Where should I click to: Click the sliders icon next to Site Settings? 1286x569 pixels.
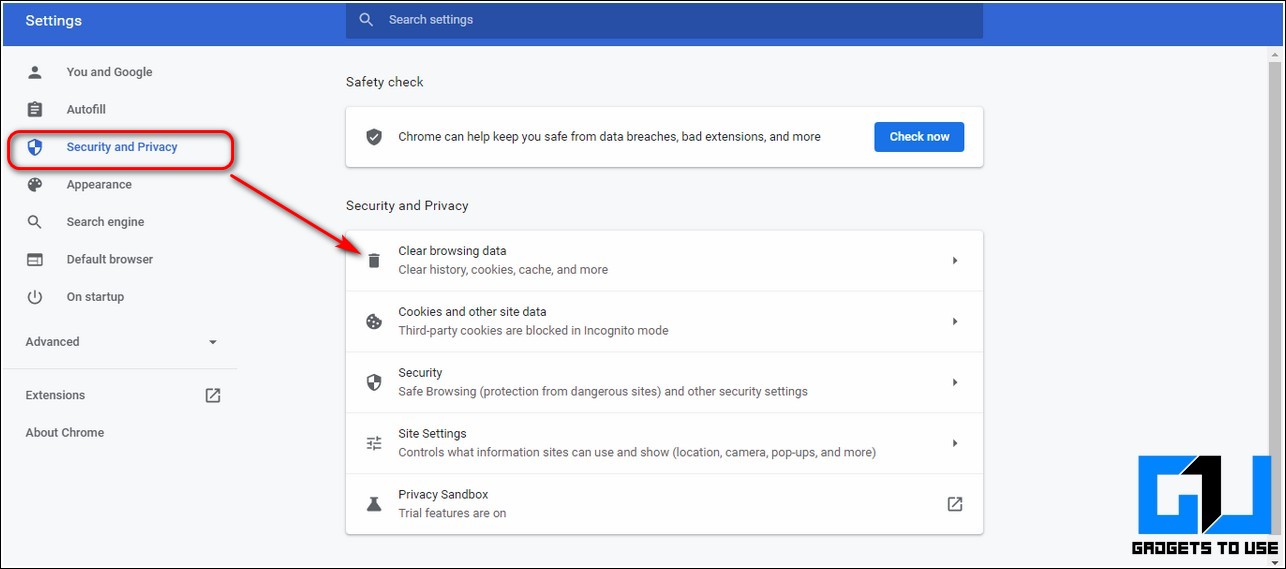coord(374,443)
